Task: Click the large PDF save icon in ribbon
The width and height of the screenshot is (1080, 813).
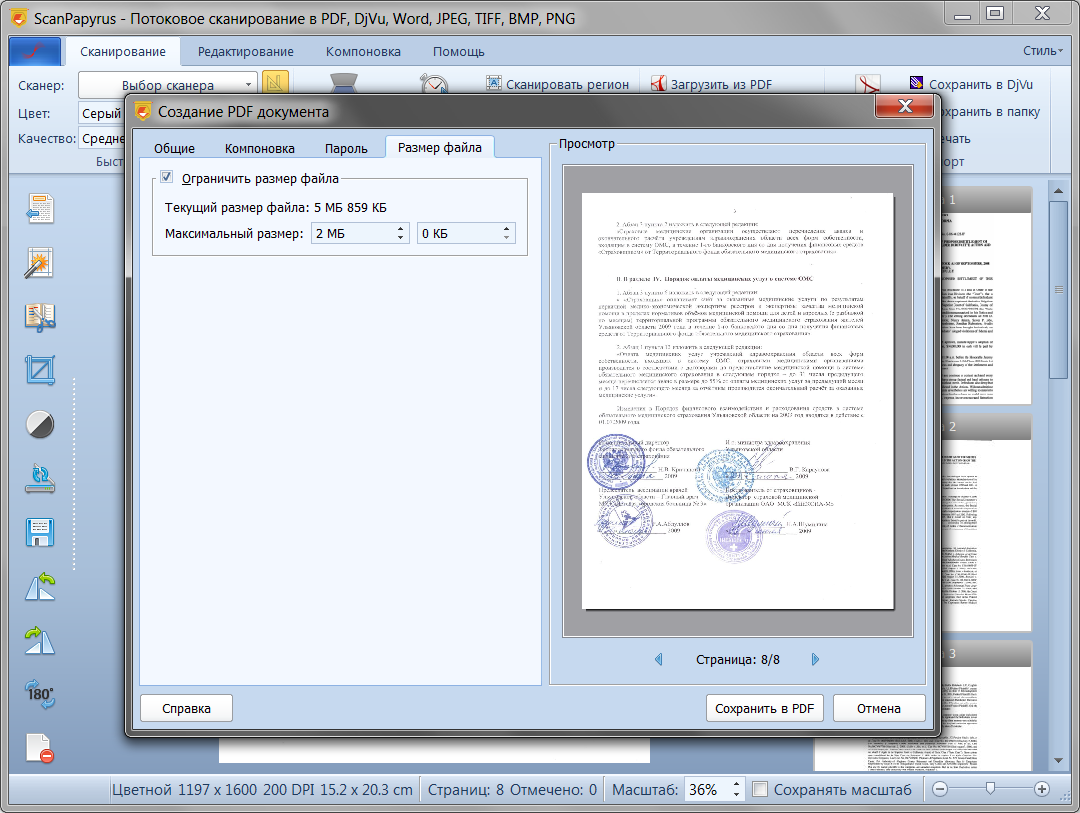Action: [869, 84]
